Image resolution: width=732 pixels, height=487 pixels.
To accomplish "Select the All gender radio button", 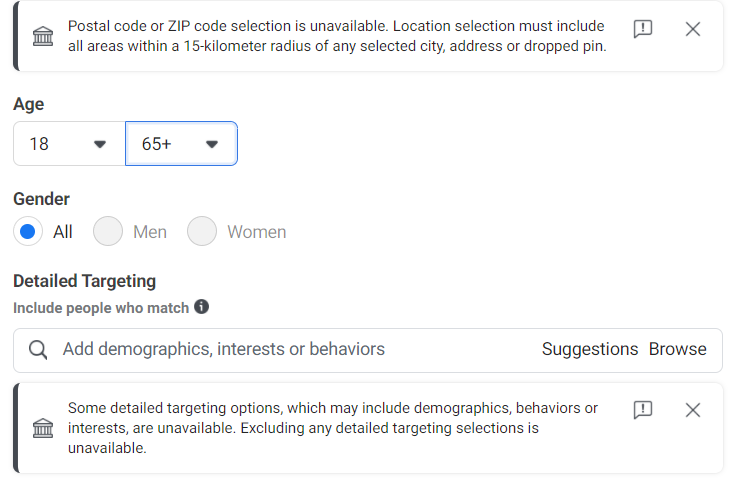I will 29,232.
